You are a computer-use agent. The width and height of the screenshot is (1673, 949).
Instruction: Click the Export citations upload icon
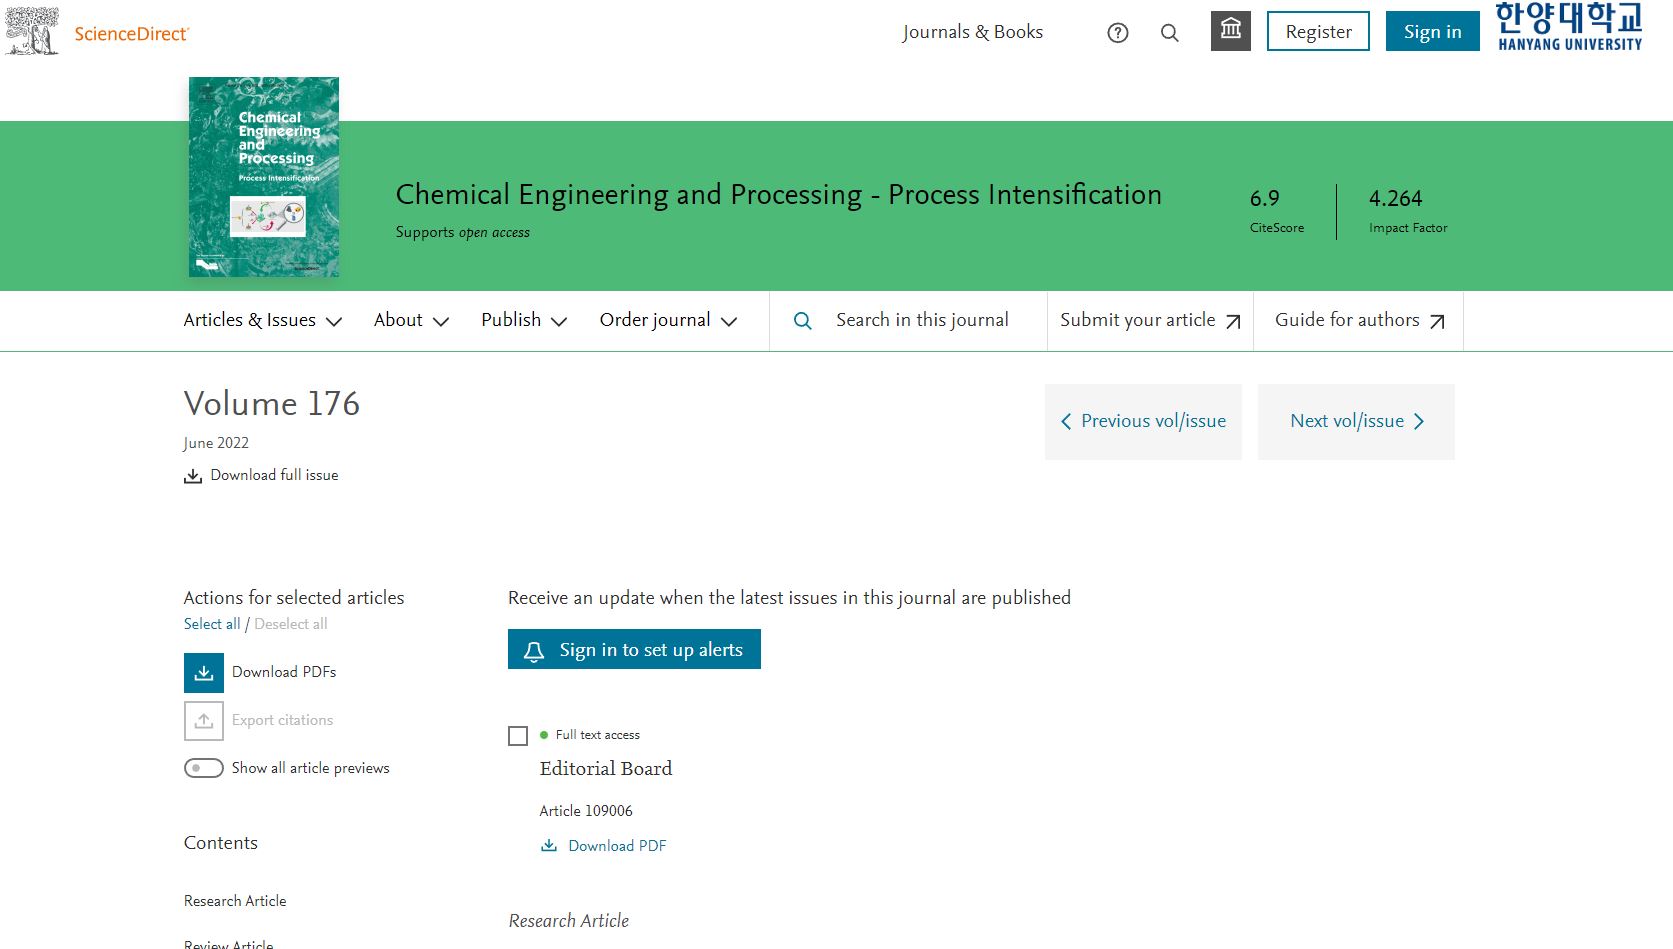coord(204,721)
